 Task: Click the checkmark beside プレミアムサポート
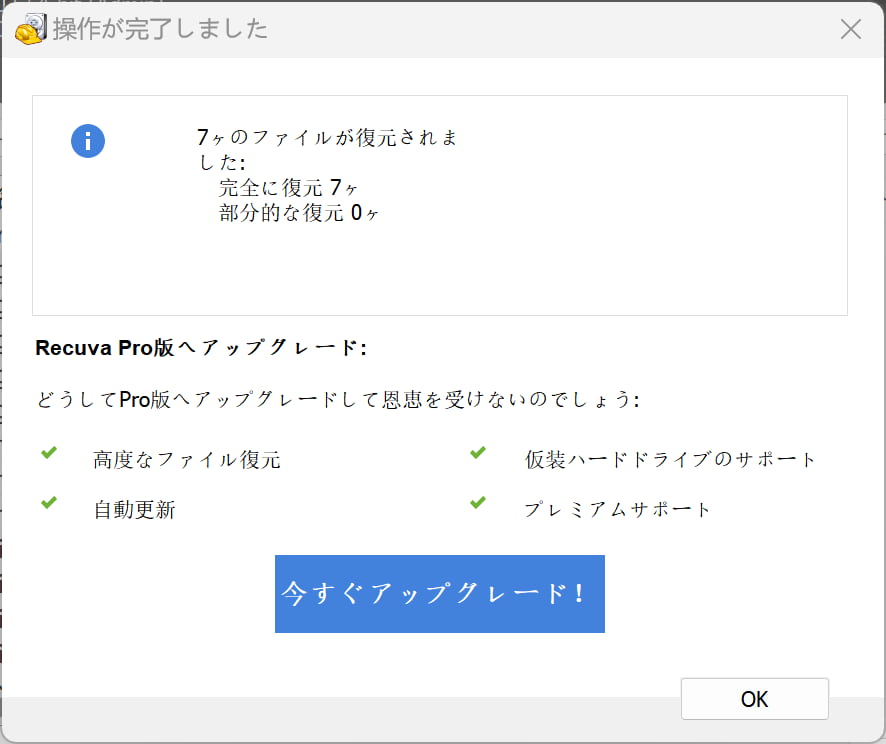click(478, 502)
